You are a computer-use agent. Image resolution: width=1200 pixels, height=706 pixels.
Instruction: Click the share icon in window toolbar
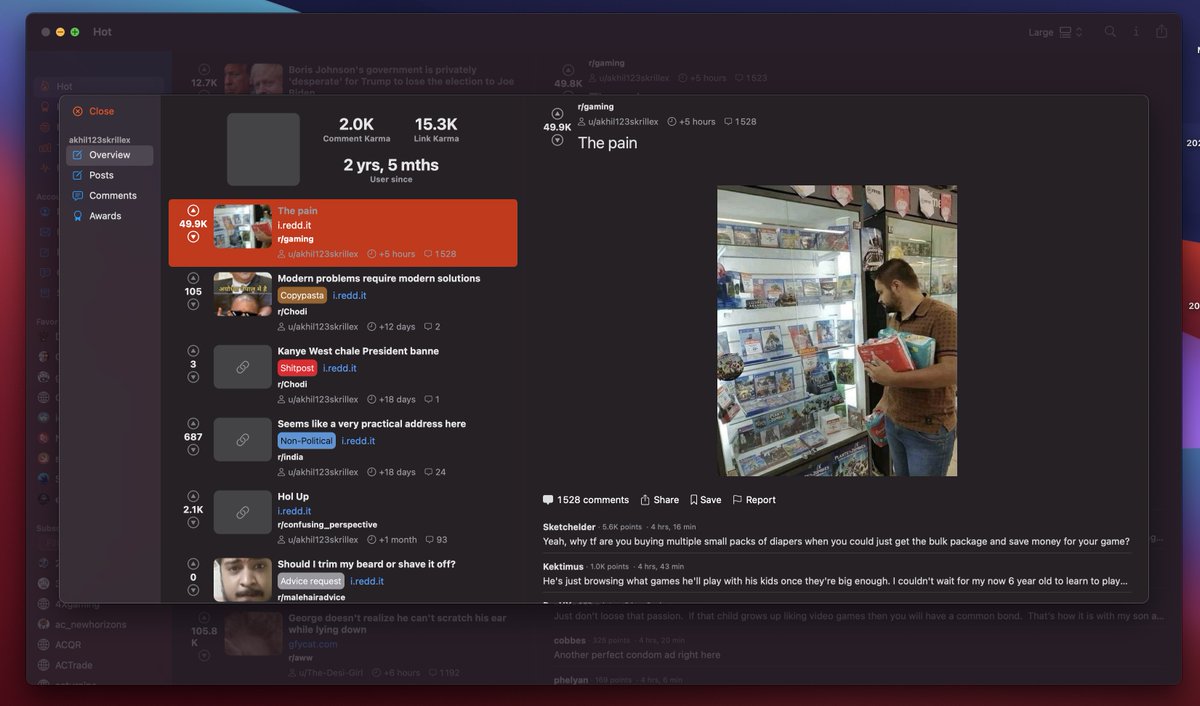pyautogui.click(x=1161, y=32)
